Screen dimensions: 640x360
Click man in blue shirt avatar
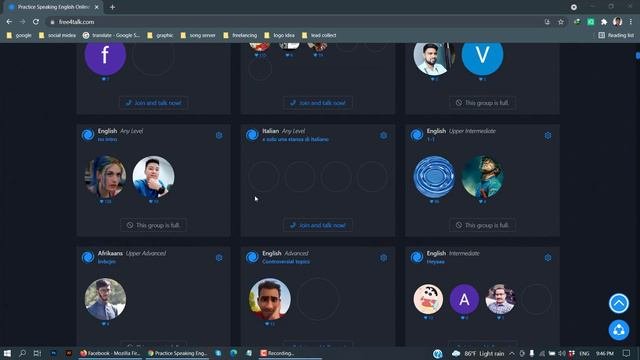pos(153,177)
